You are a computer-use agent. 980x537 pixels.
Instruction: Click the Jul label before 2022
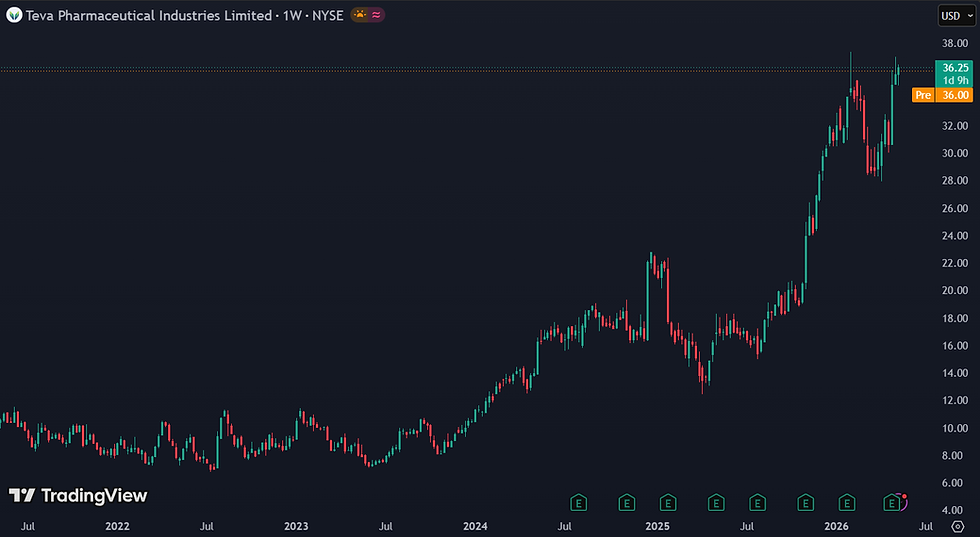(28, 526)
